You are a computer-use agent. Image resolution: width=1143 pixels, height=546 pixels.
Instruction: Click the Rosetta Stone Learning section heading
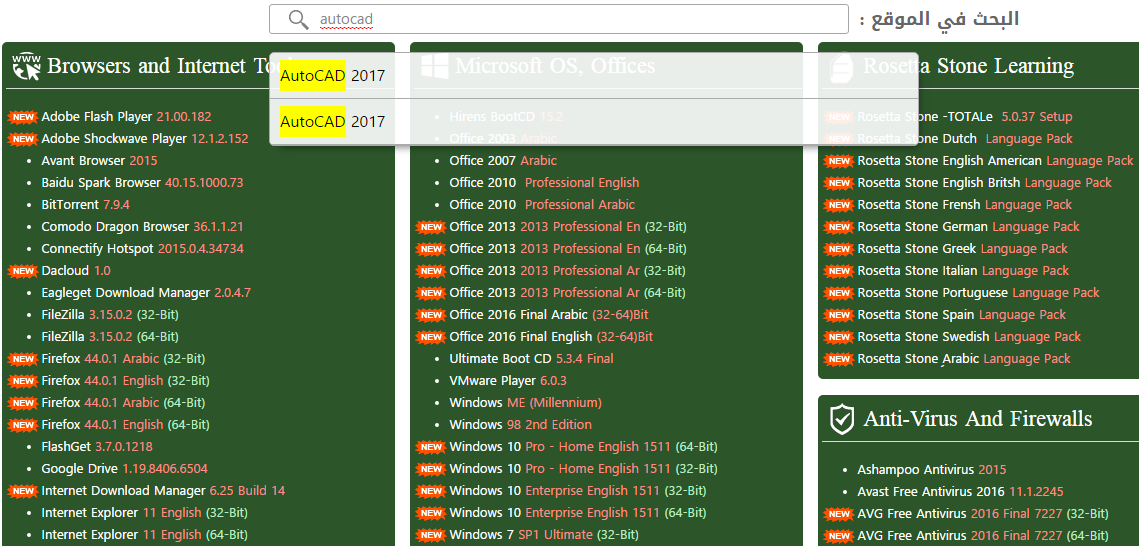pos(968,66)
